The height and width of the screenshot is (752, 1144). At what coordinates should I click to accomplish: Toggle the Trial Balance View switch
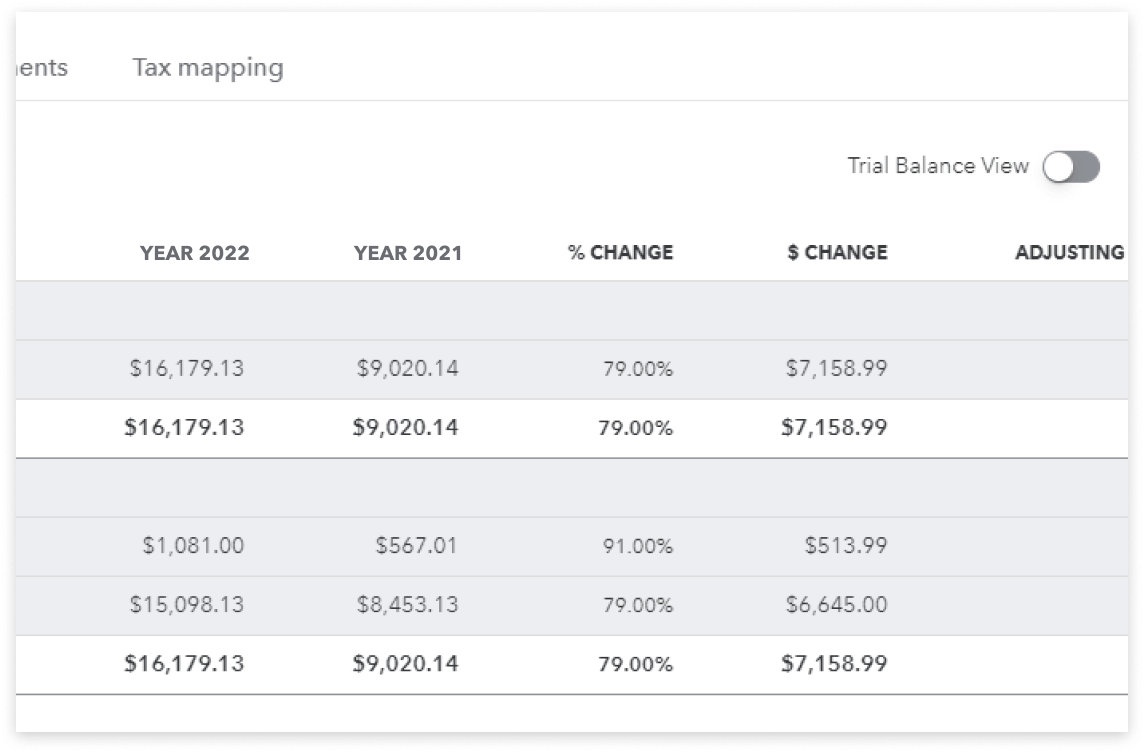click(1070, 167)
